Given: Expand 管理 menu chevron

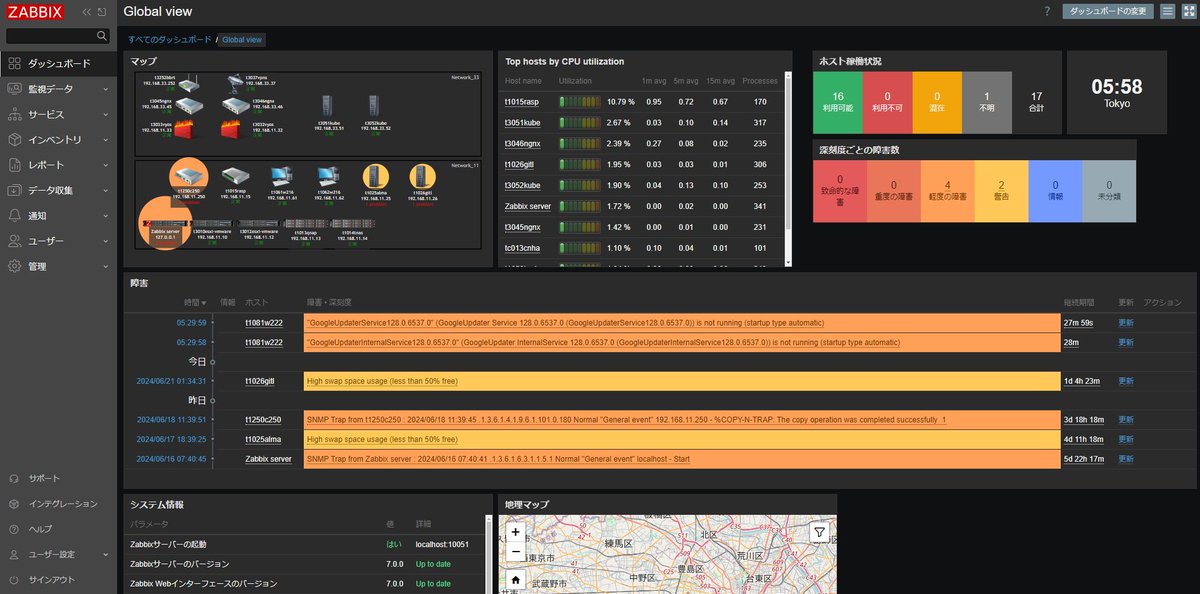Looking at the screenshot, I should [106, 267].
